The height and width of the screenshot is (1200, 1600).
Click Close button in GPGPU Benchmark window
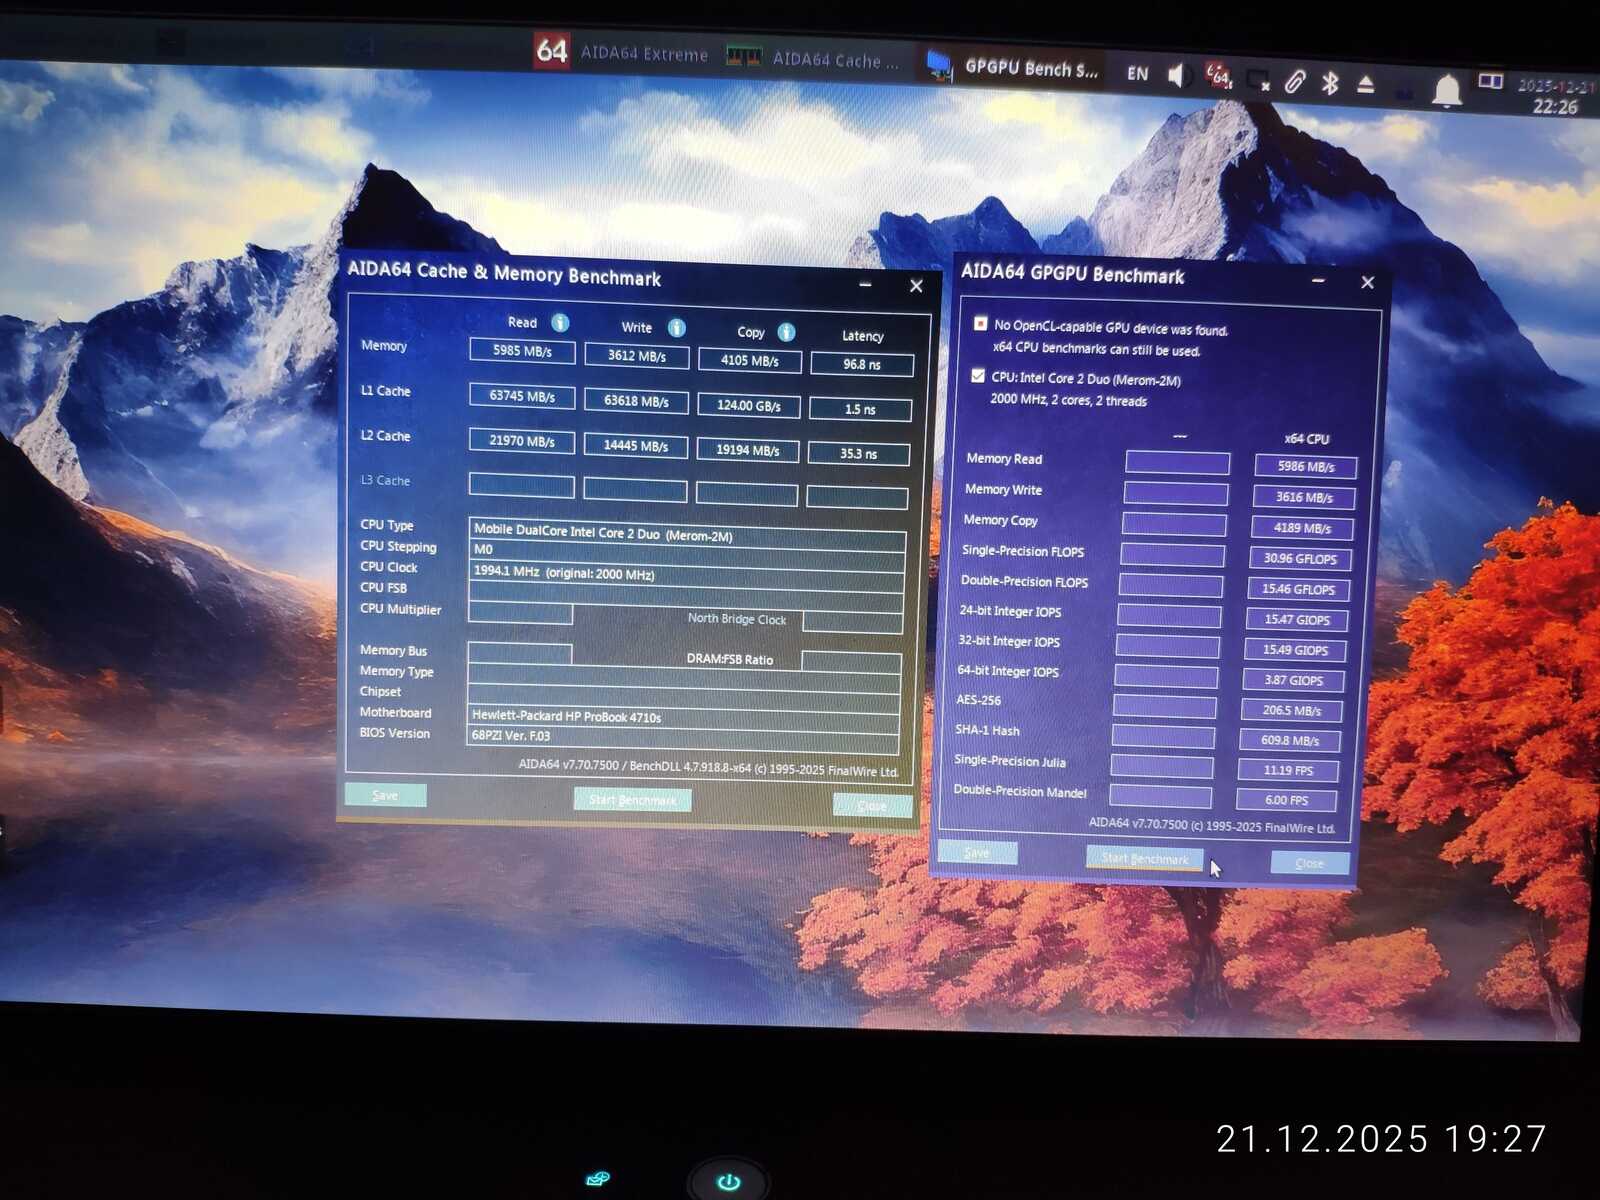click(1309, 863)
